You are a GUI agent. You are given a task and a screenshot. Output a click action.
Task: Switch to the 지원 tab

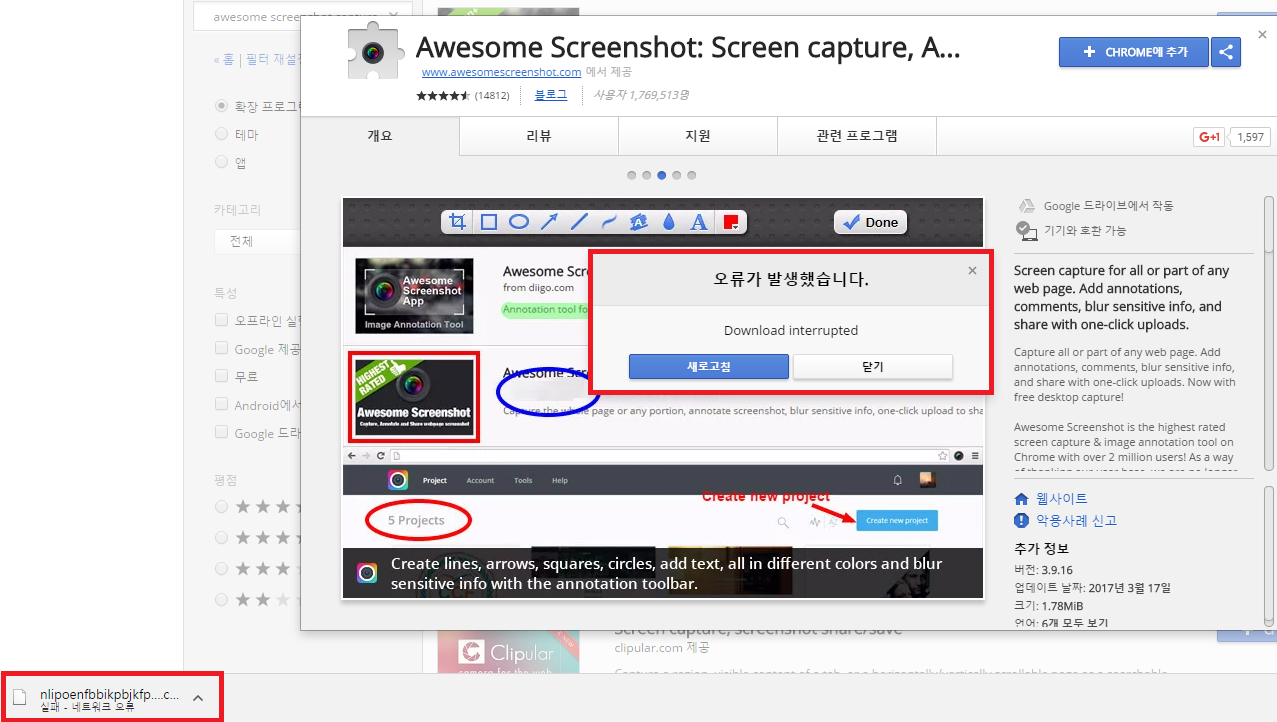(698, 136)
